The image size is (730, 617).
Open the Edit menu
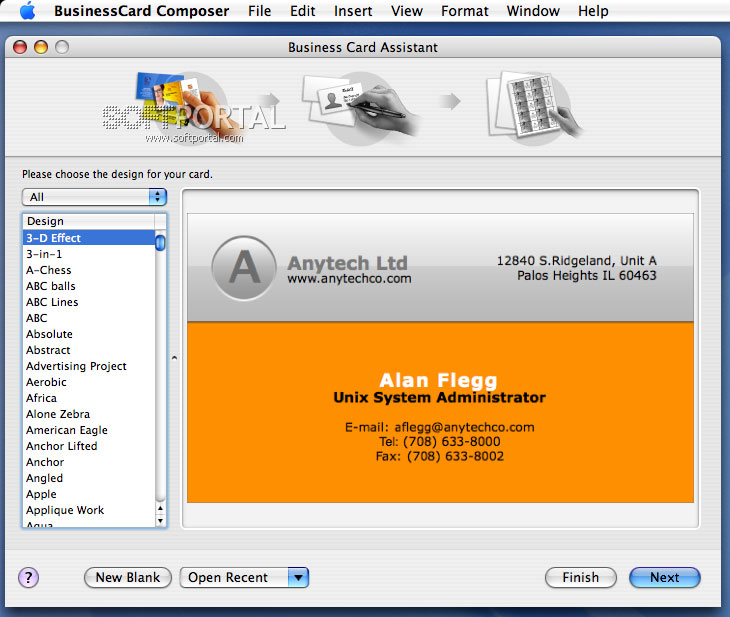[303, 11]
